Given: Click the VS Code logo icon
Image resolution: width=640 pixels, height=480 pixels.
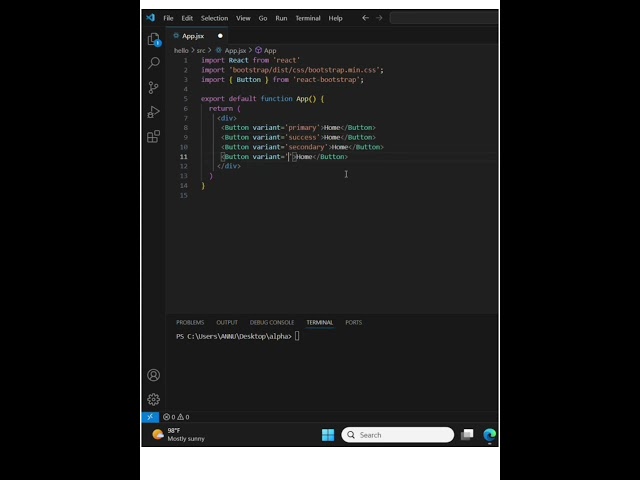Looking at the screenshot, I should [151, 18].
